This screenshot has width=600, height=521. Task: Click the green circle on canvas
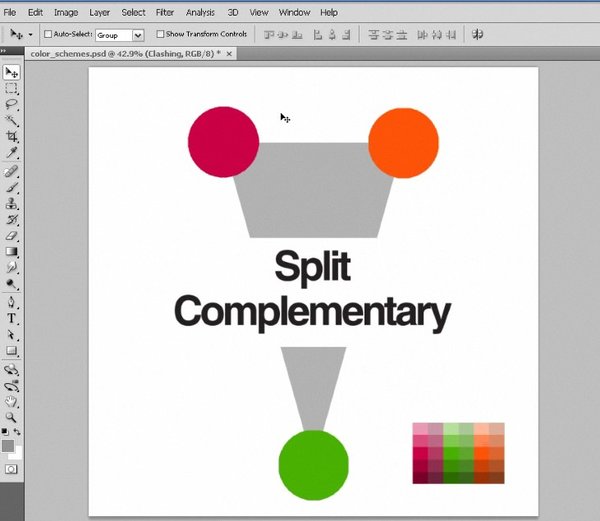click(x=313, y=465)
